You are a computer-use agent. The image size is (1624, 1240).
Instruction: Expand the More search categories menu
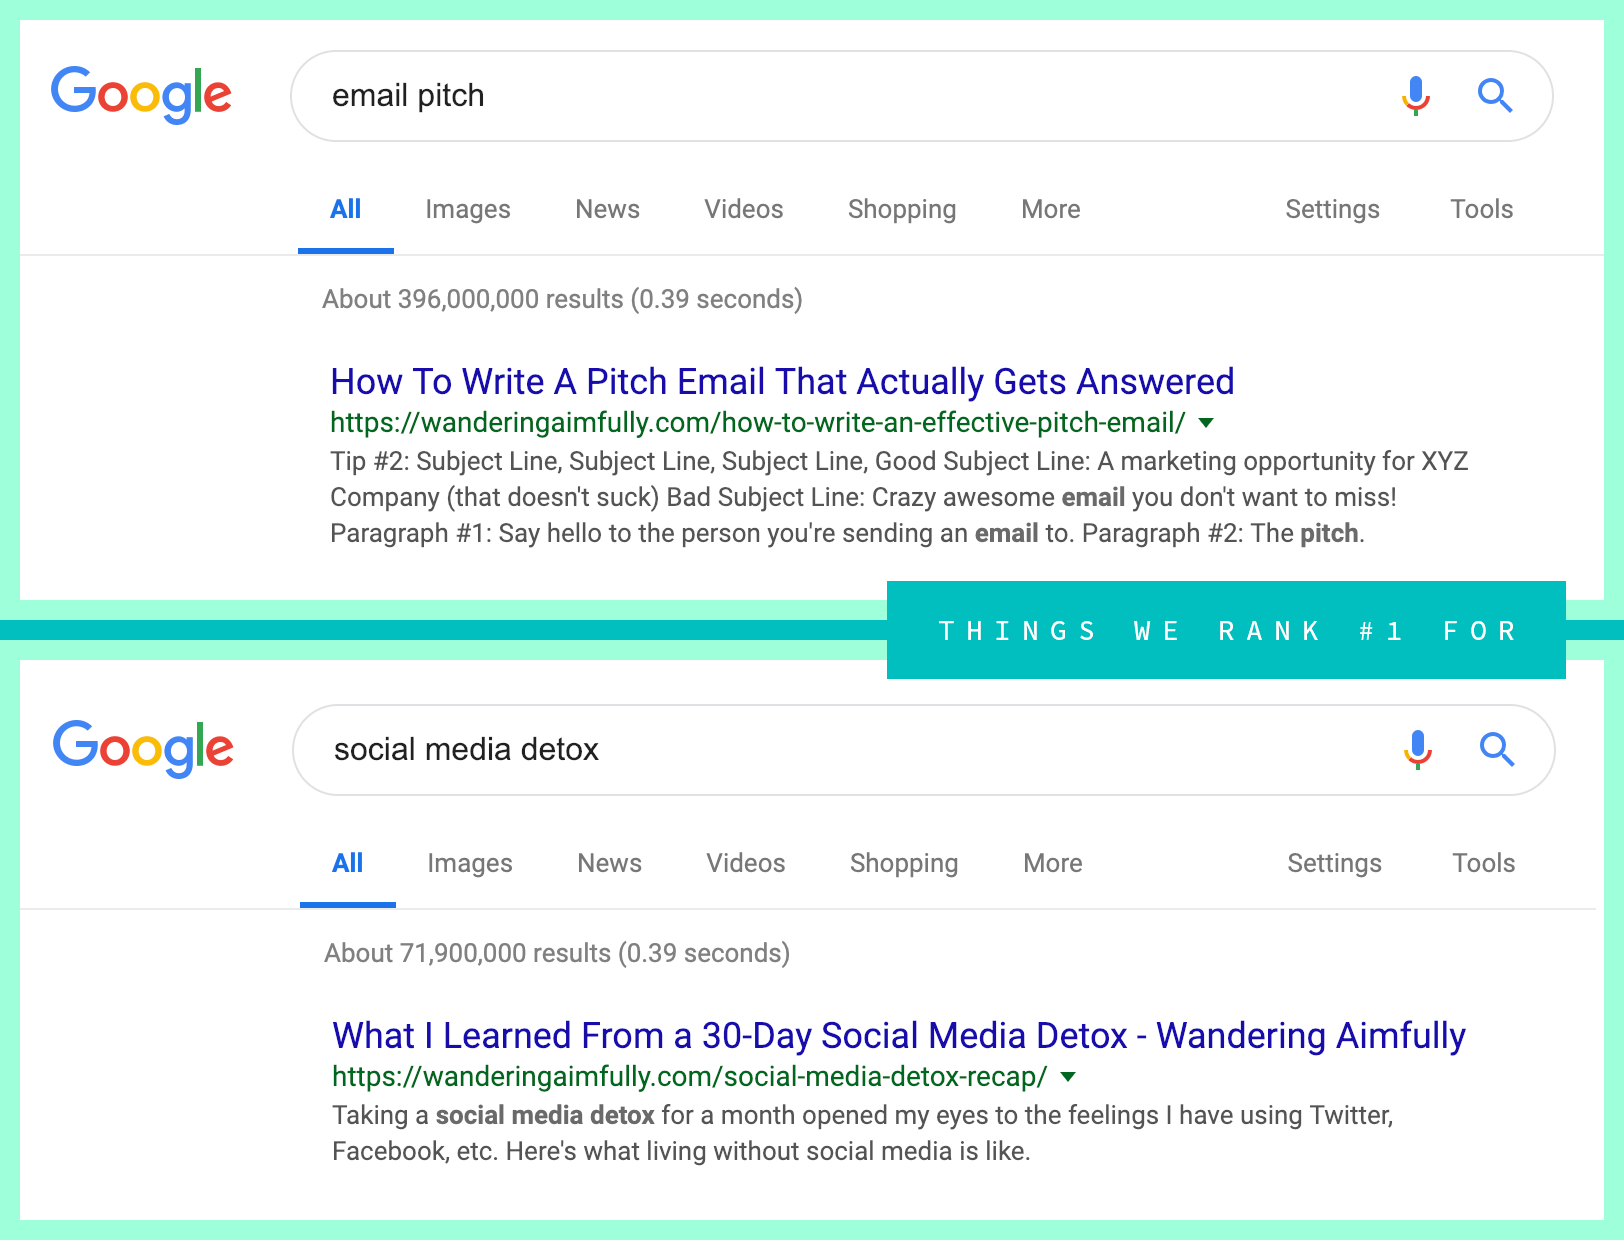click(1049, 209)
